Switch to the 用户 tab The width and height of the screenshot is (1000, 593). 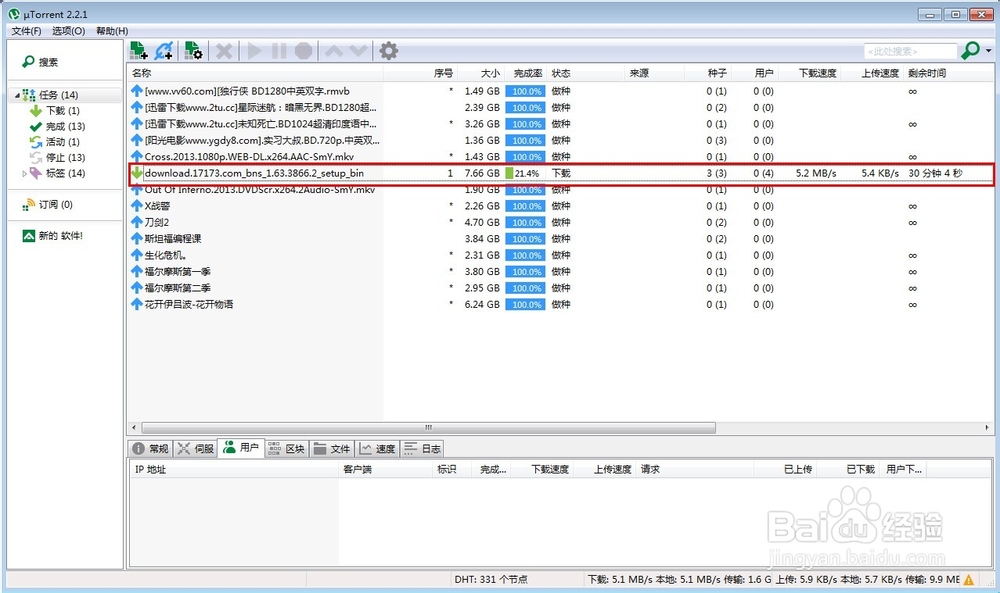point(241,448)
